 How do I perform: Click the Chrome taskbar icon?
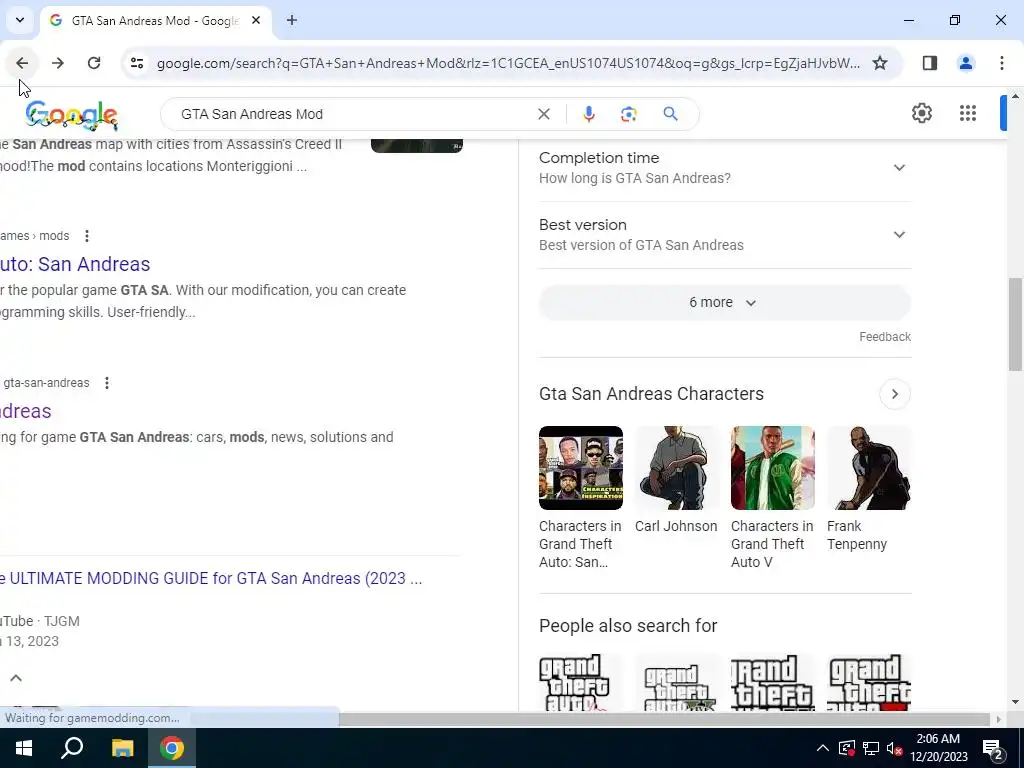(x=172, y=748)
